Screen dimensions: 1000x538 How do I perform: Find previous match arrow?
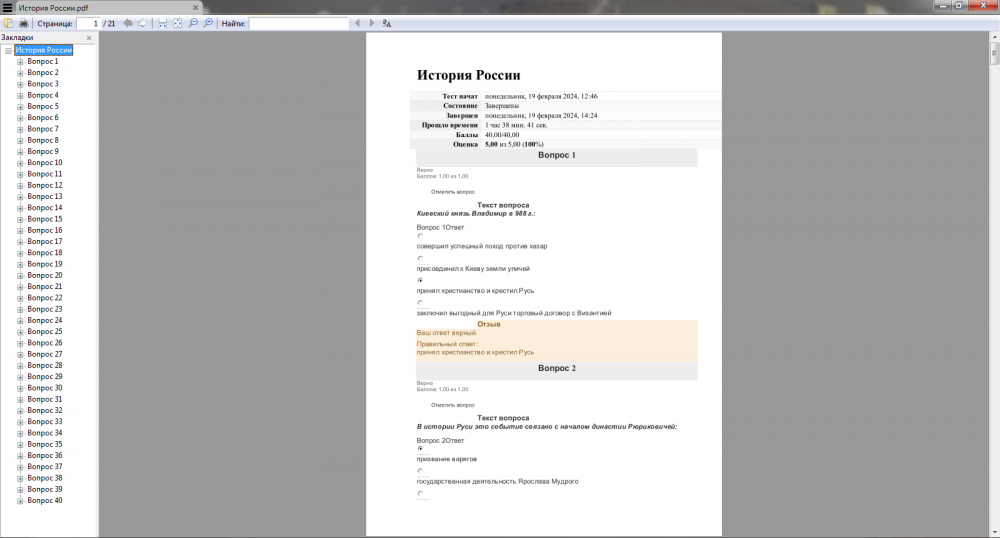point(357,23)
